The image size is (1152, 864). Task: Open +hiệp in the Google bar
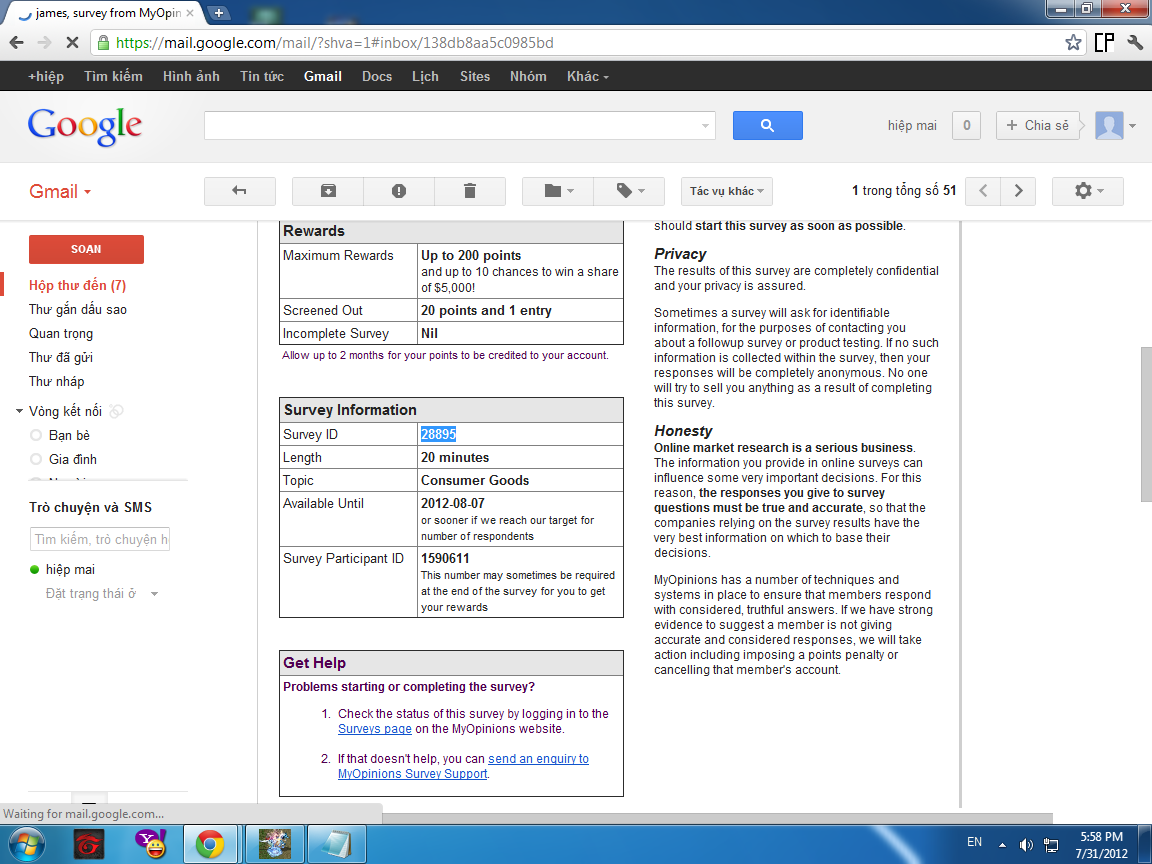46,76
